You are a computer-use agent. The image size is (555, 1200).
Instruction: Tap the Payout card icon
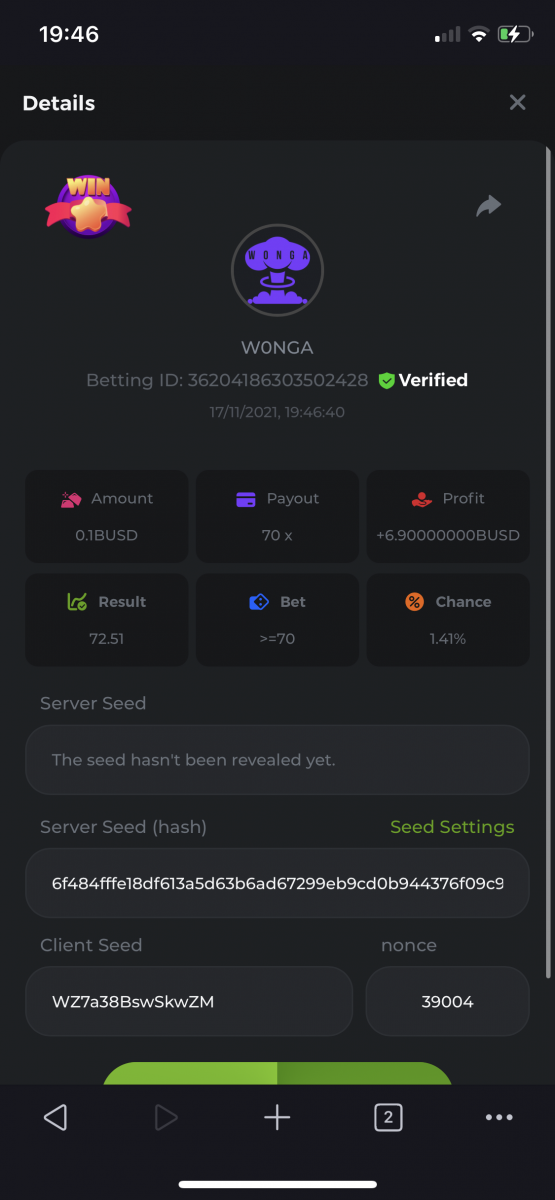click(246, 499)
